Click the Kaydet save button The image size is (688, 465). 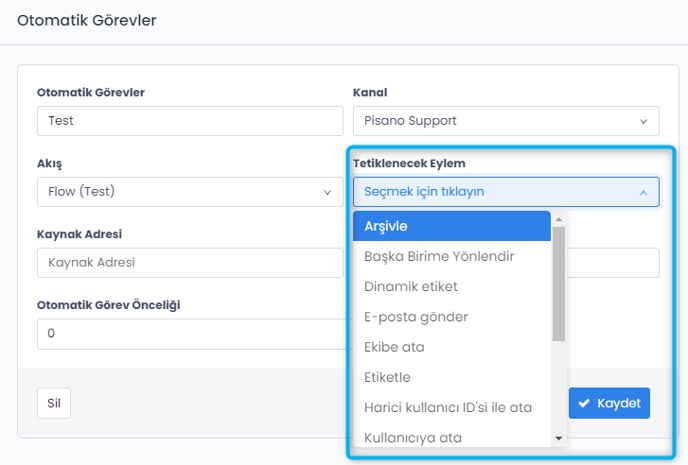[x=610, y=403]
